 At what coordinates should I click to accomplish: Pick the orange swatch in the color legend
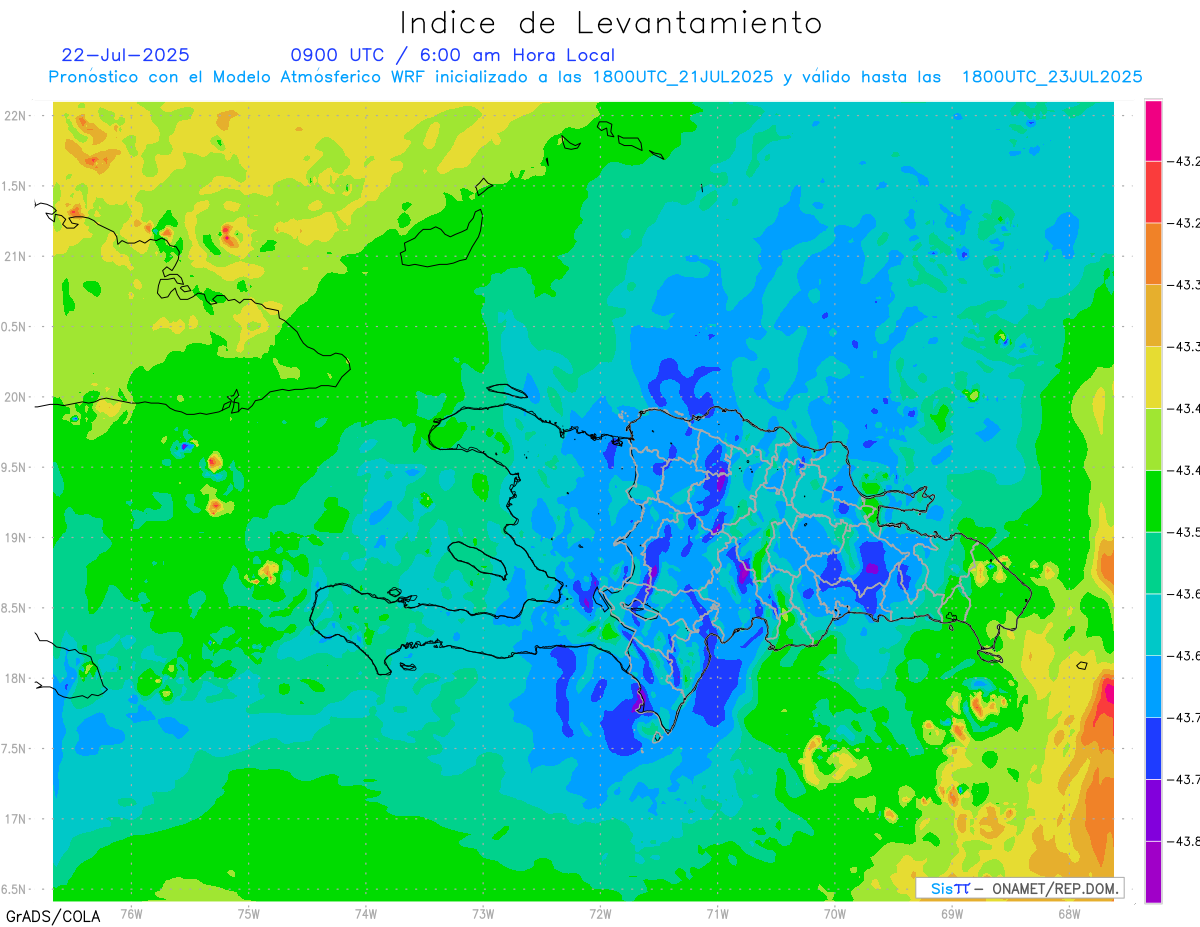click(x=1153, y=254)
